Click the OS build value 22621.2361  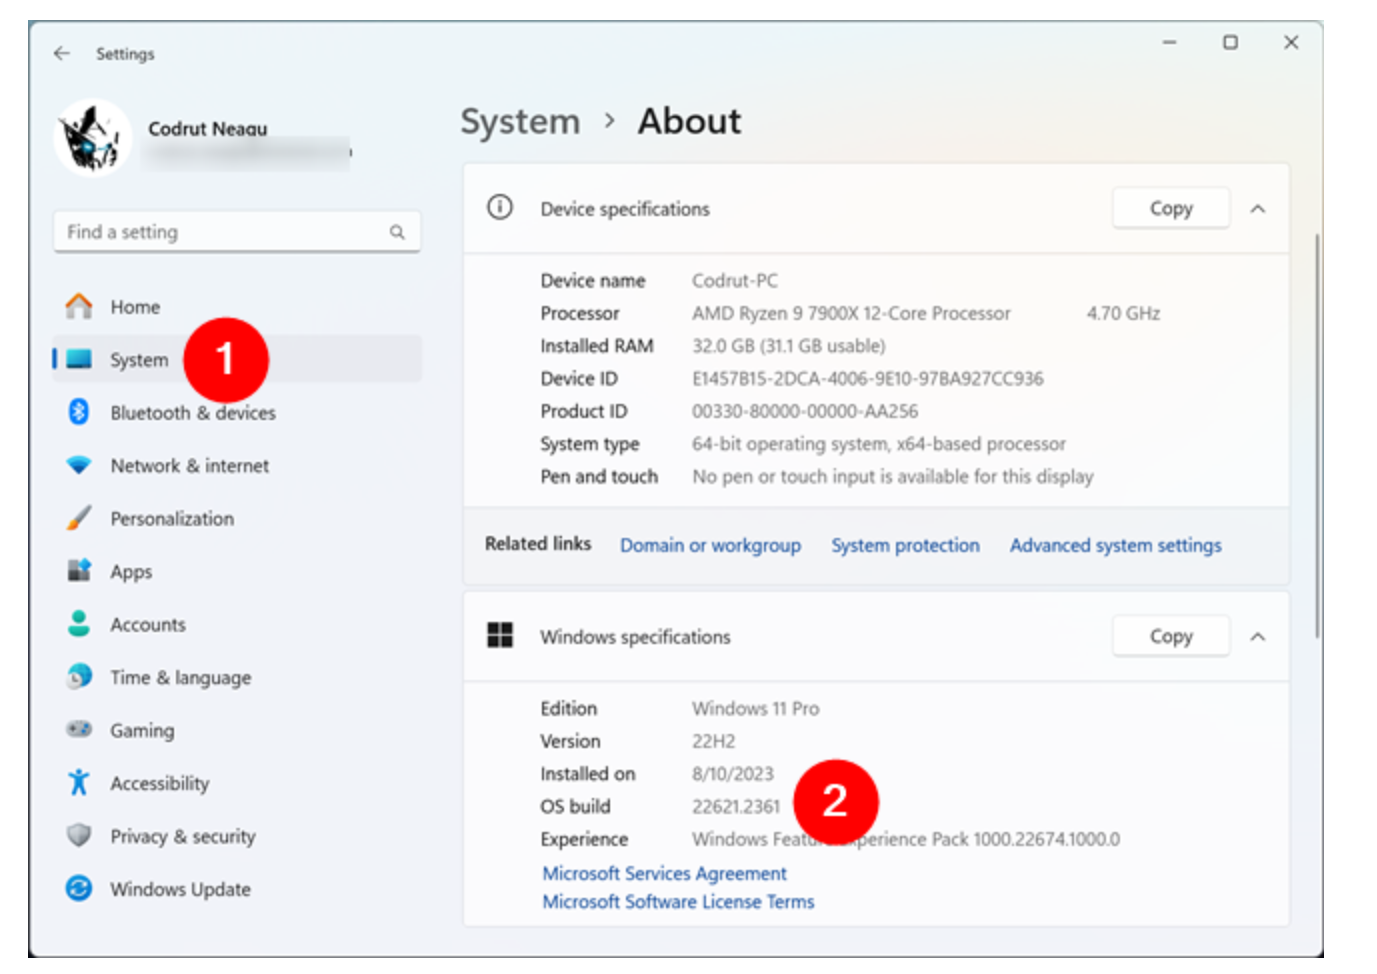[735, 806]
